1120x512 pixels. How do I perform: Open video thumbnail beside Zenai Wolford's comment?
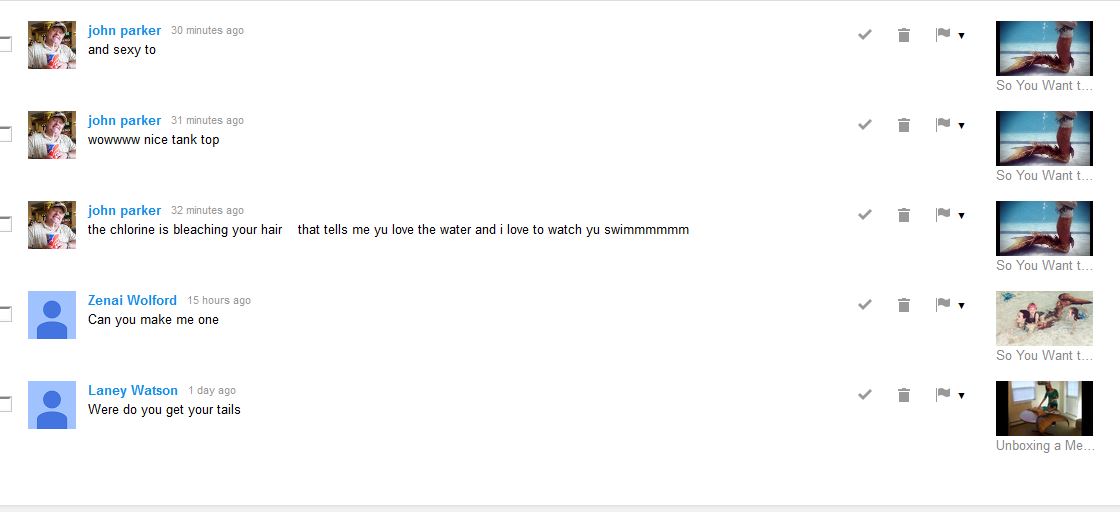click(1044, 318)
